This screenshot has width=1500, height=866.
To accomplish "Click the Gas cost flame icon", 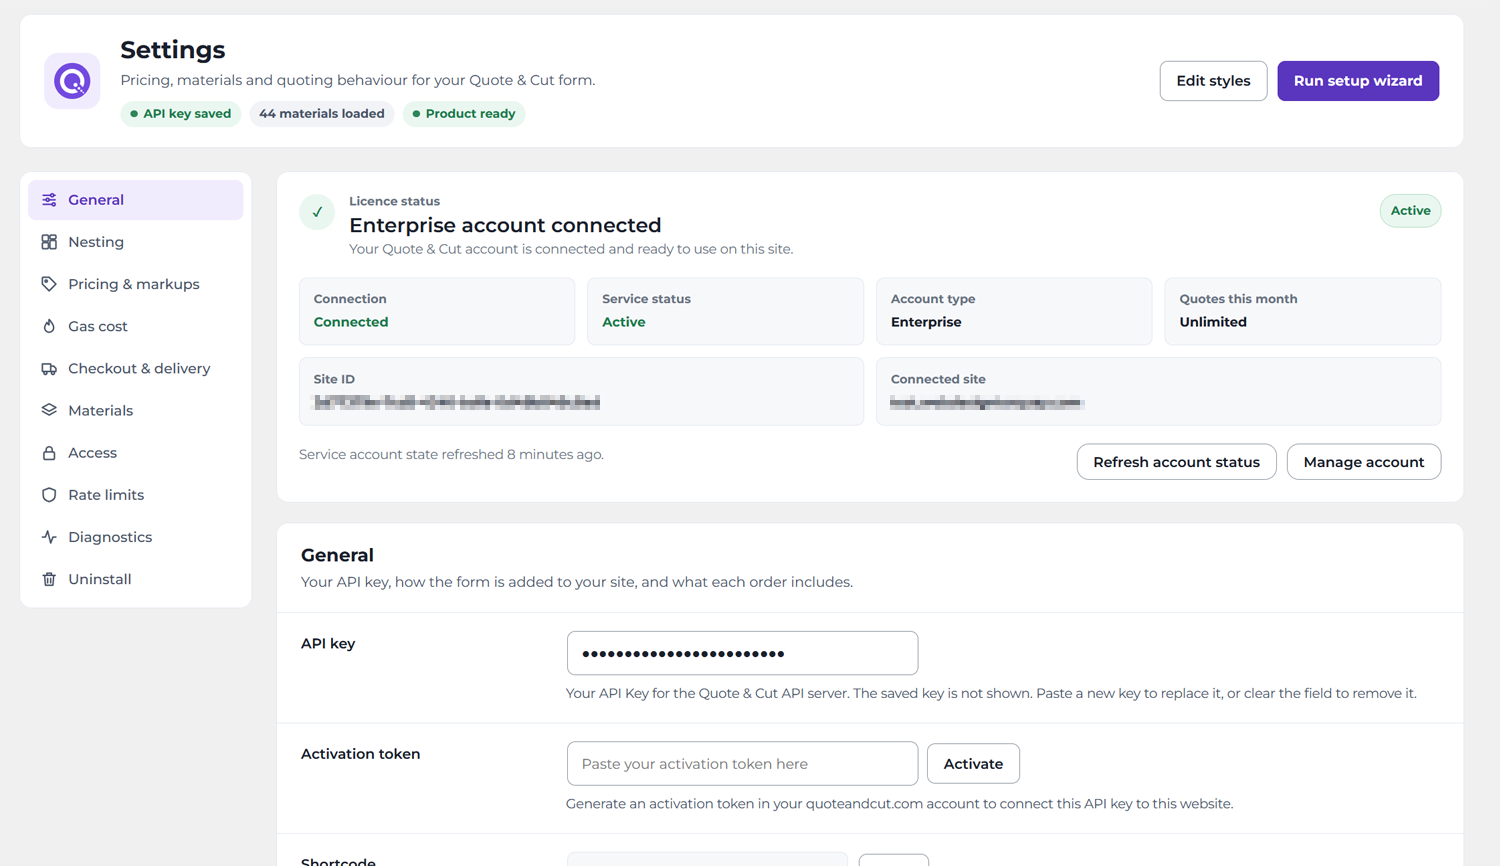I will (49, 326).
